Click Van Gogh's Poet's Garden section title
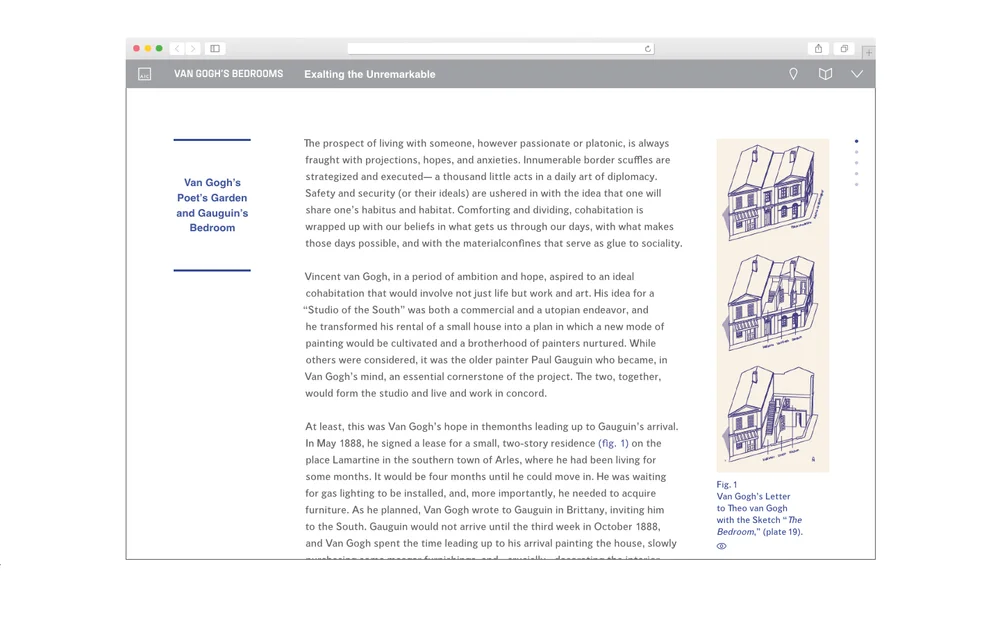The height and width of the screenshot is (625, 1000). (212, 205)
